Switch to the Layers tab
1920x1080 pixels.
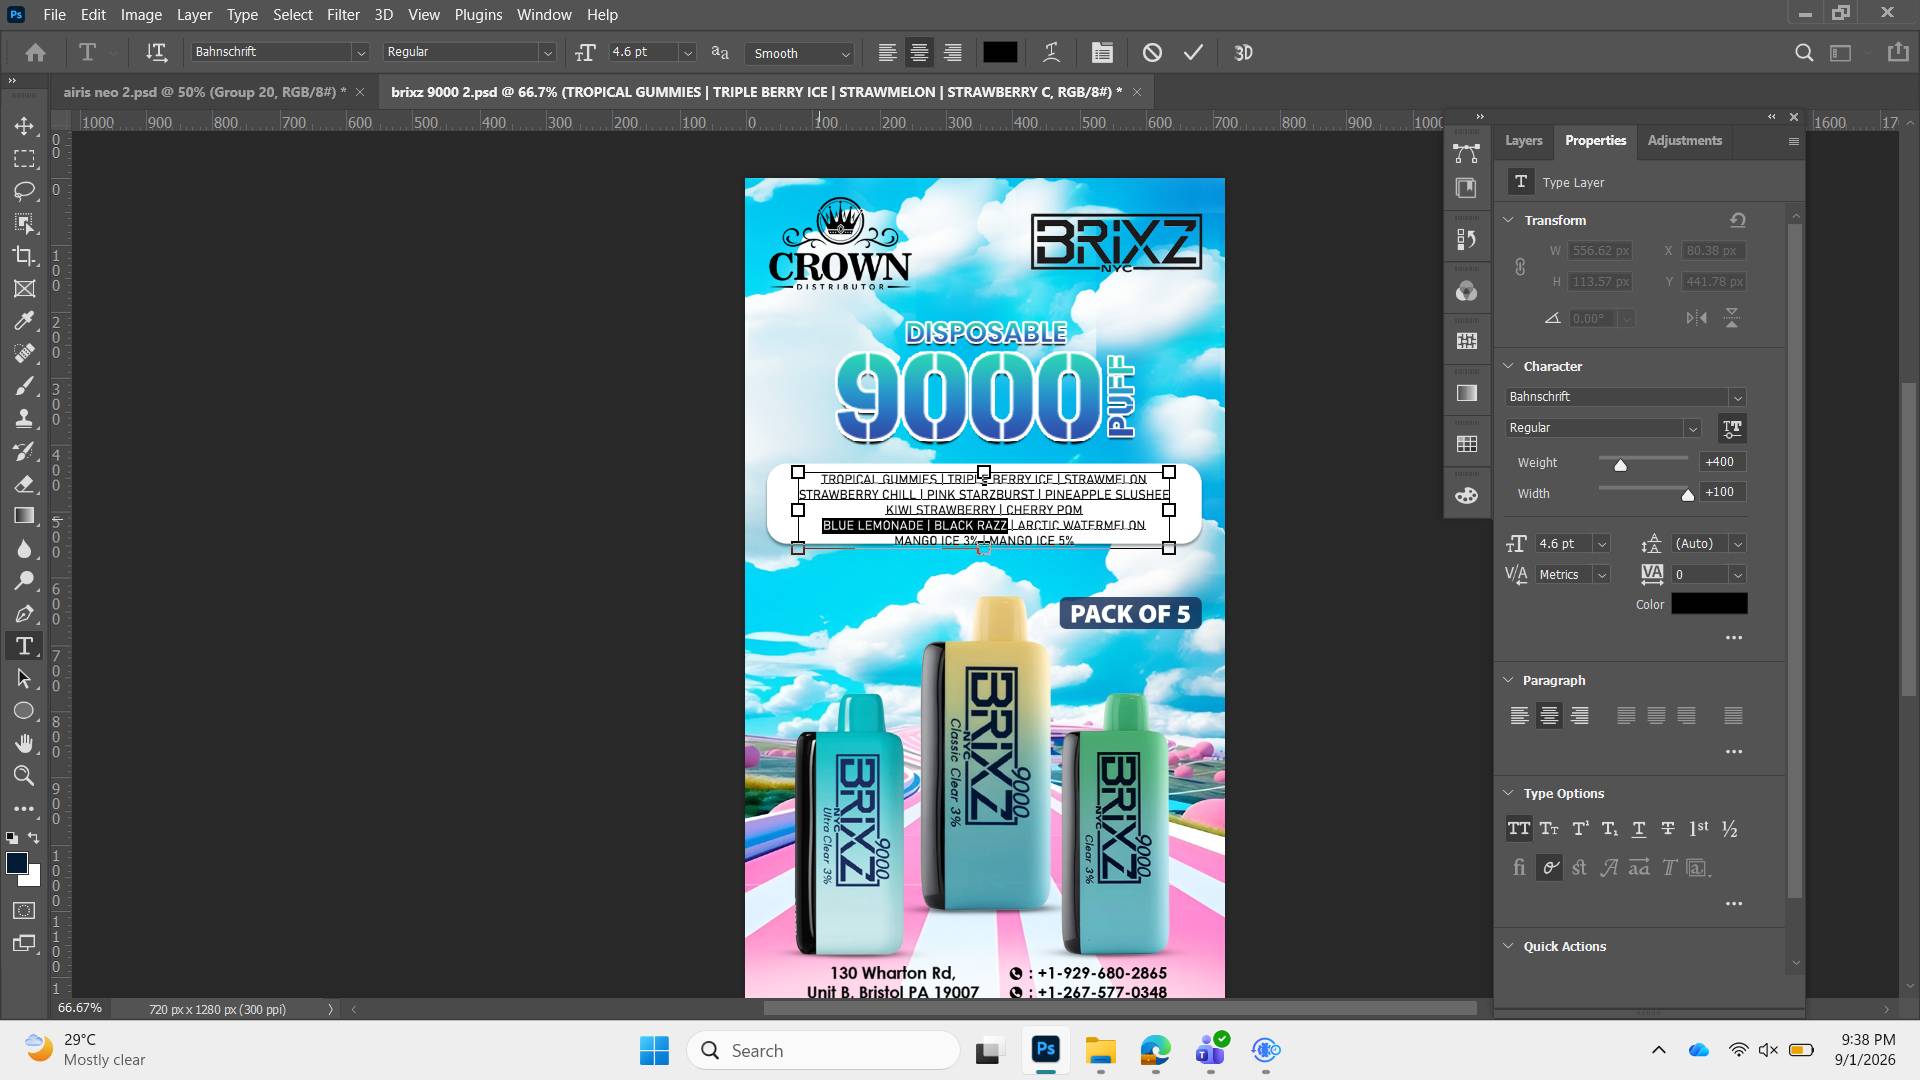click(x=1523, y=141)
